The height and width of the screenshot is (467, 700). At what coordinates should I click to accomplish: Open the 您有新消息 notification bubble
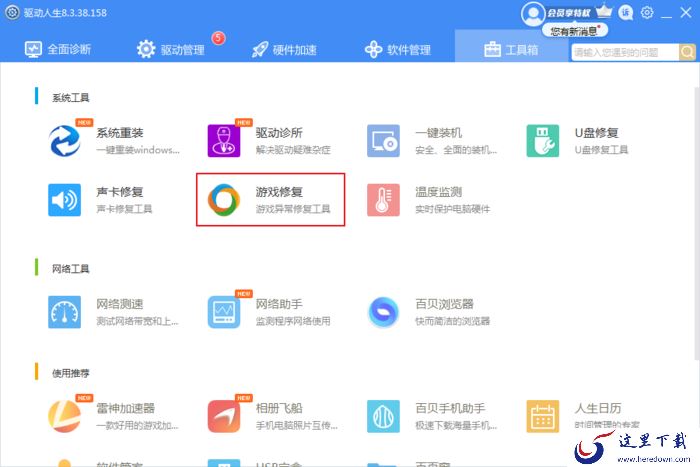pos(575,31)
